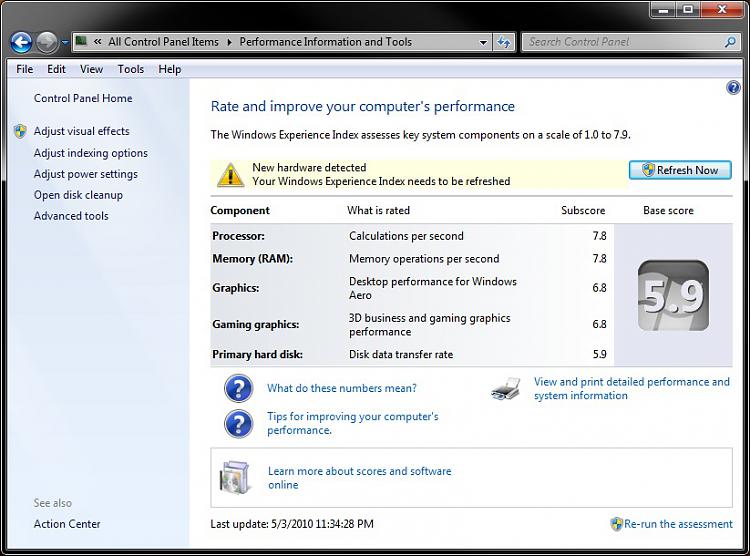Click the software box icon
The image size is (750, 556).
235,478
